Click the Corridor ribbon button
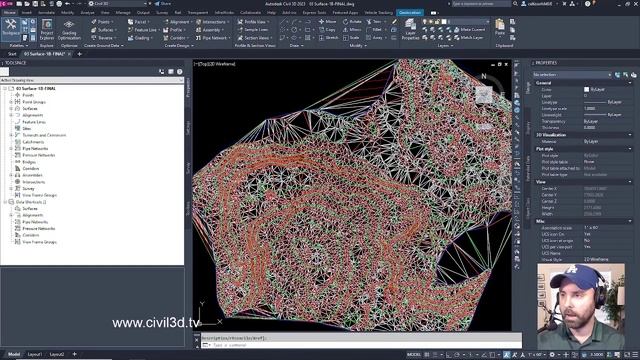The width and height of the screenshot is (640, 360). pyautogui.click(x=175, y=38)
